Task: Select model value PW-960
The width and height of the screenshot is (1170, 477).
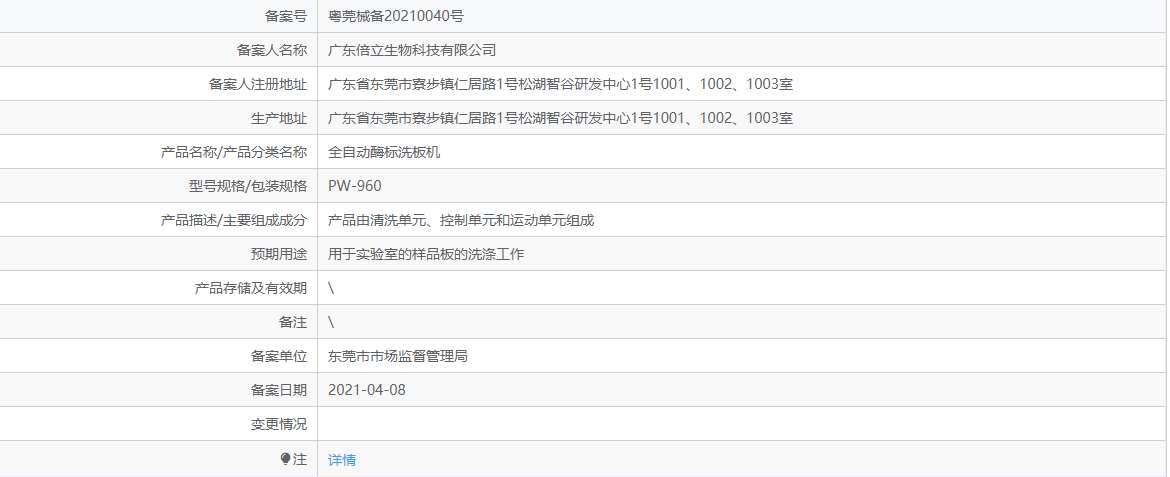Action: (x=354, y=186)
